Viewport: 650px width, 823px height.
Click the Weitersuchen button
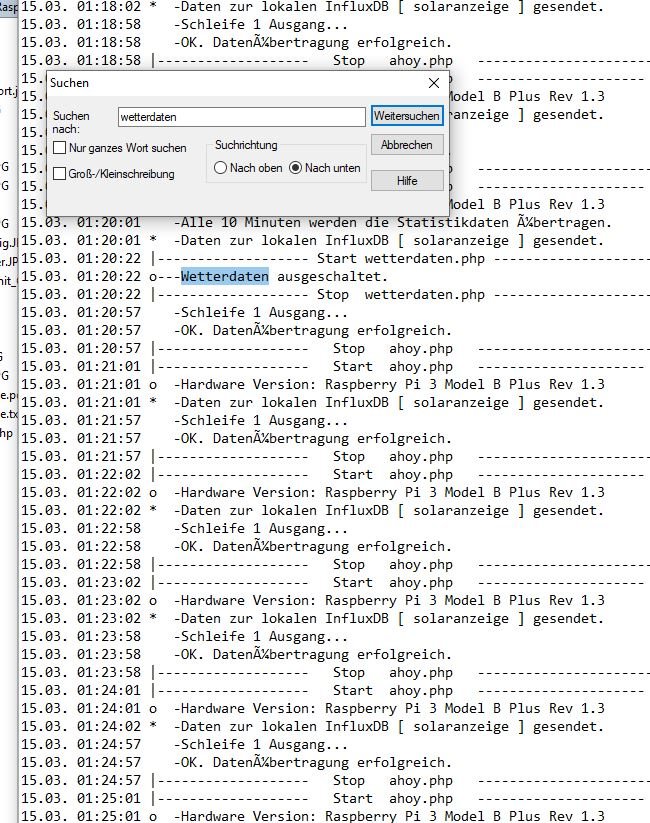point(406,116)
